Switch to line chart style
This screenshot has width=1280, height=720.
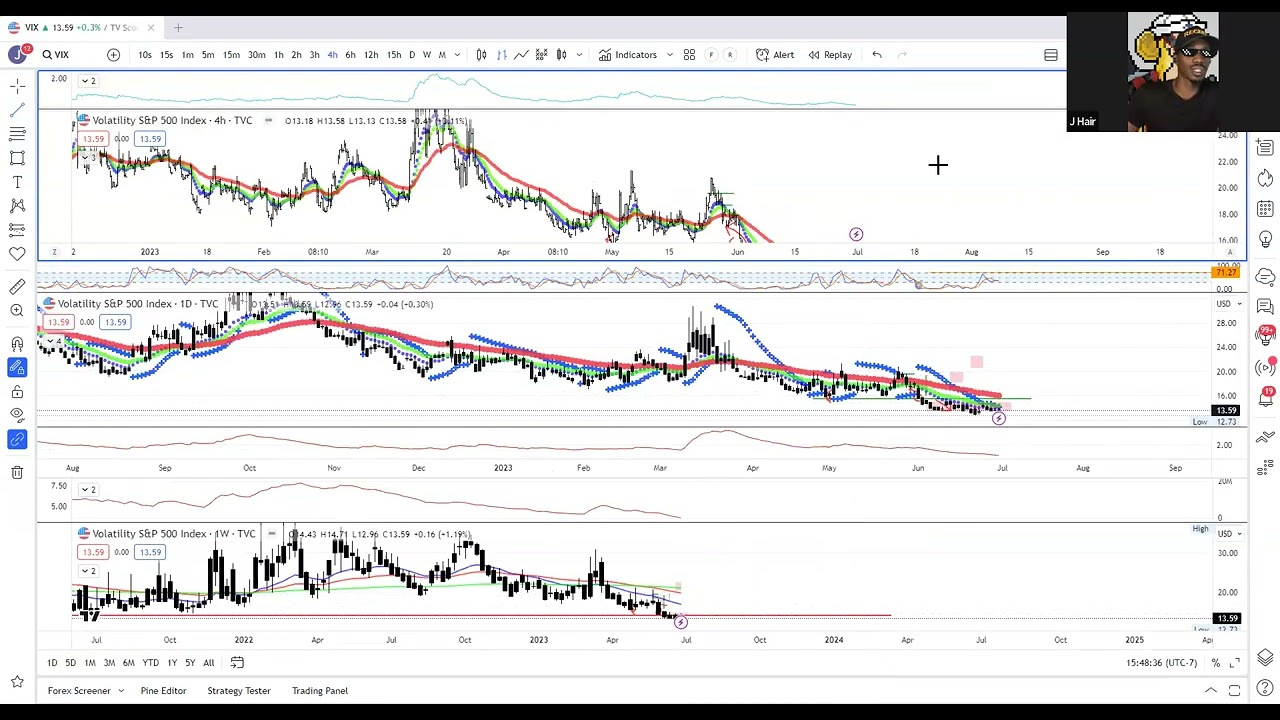click(x=521, y=55)
